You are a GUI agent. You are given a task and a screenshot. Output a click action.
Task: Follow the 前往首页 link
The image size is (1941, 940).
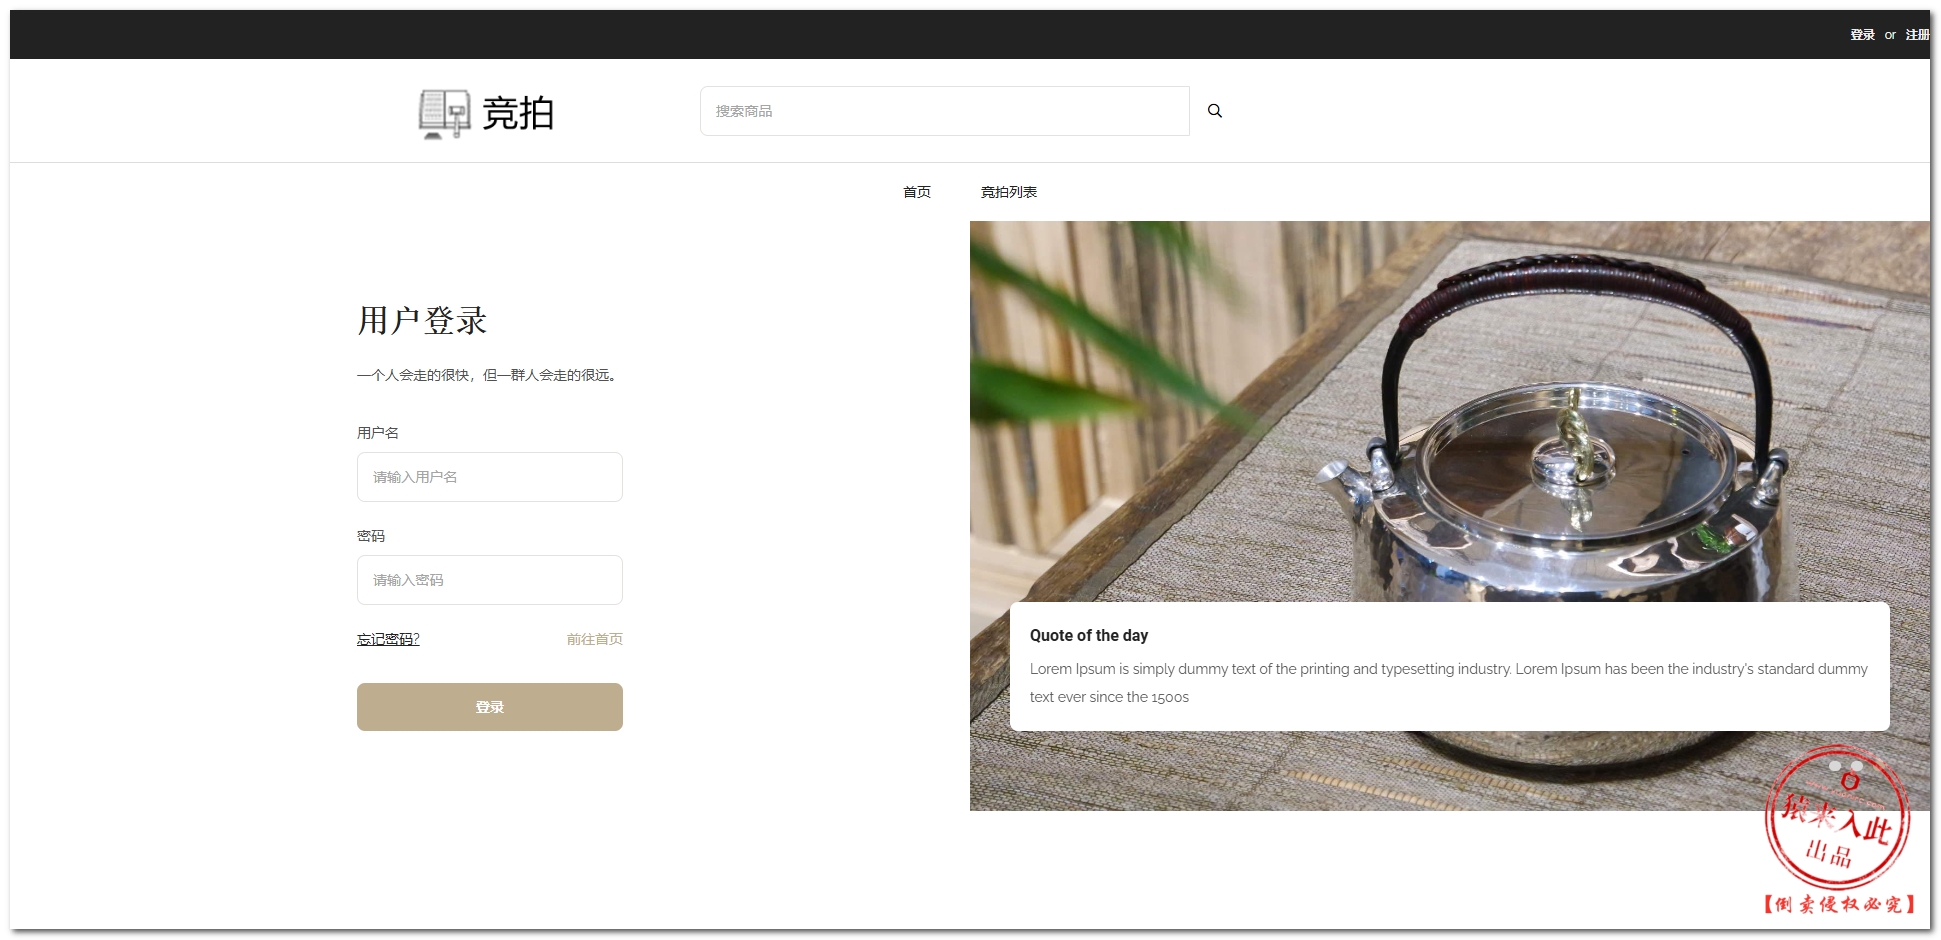pos(595,639)
